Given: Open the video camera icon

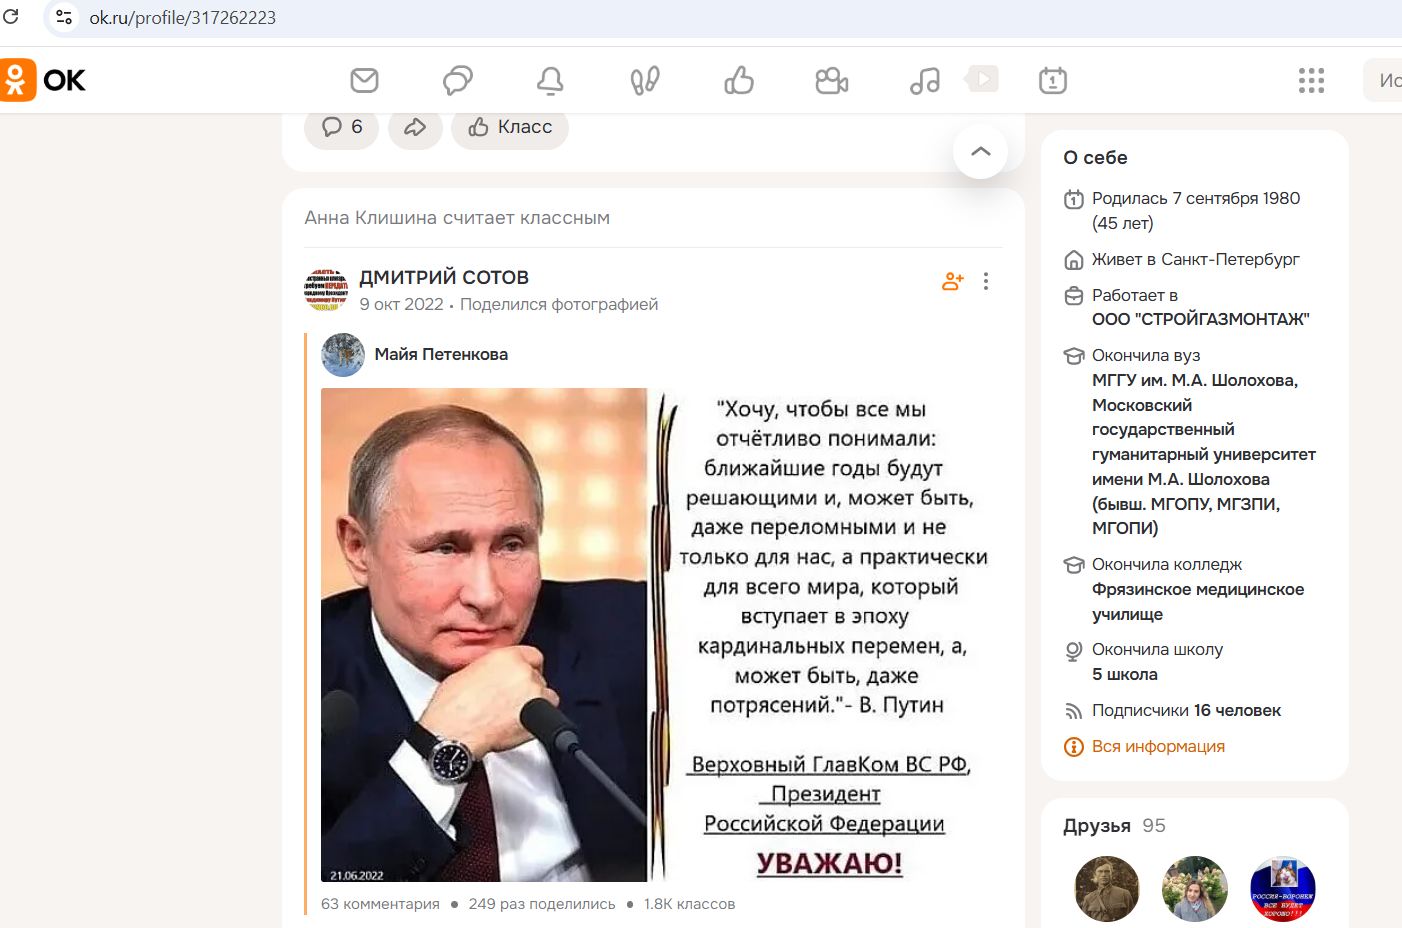Looking at the screenshot, I should [x=831, y=80].
